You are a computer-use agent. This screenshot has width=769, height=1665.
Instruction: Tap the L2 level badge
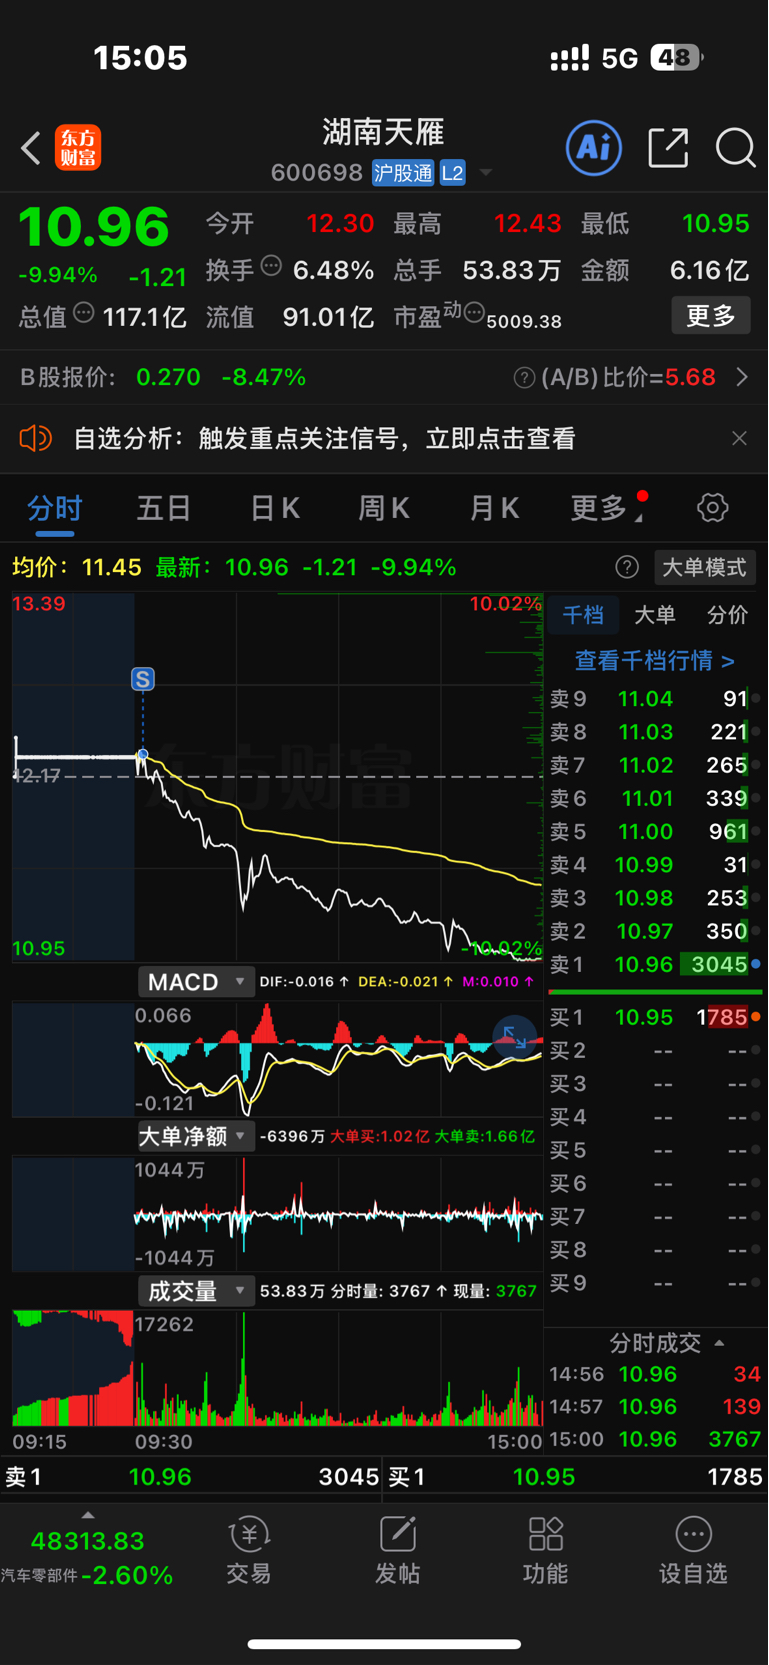453,173
